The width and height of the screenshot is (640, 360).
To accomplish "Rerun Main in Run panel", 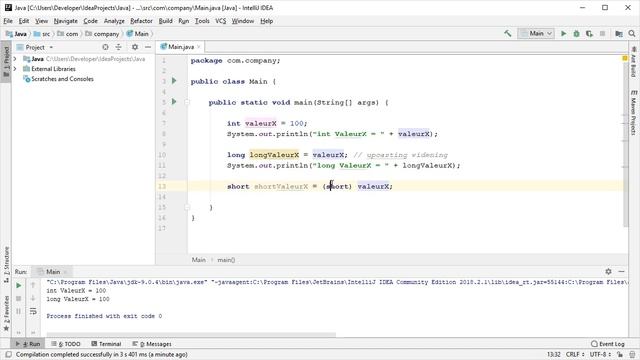I will point(19,286).
